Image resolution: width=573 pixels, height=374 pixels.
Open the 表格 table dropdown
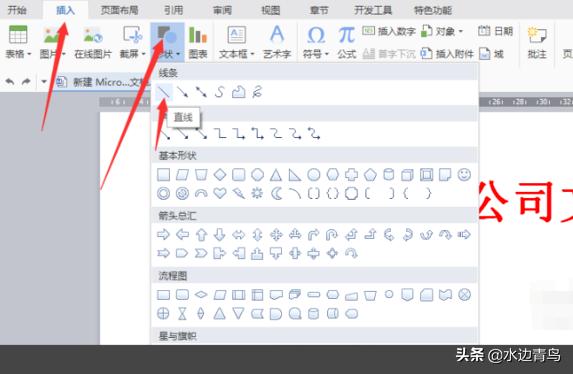(18, 42)
